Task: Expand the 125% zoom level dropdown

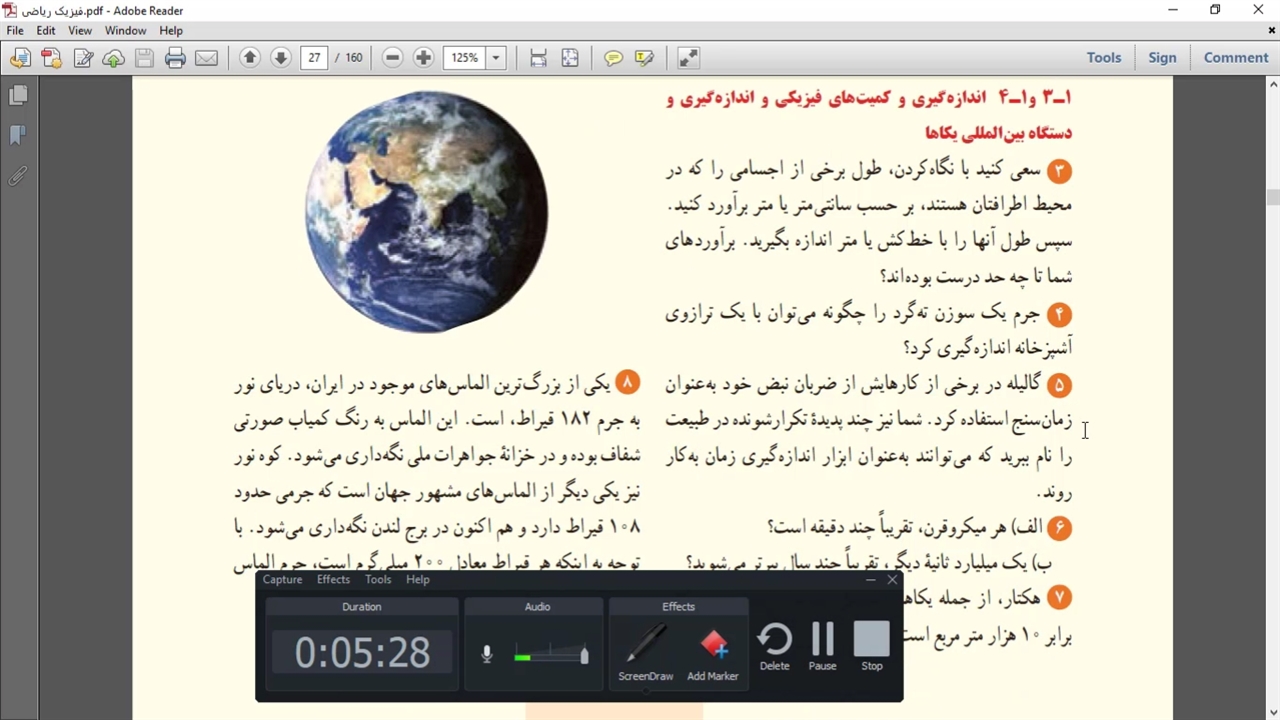Action: (496, 58)
